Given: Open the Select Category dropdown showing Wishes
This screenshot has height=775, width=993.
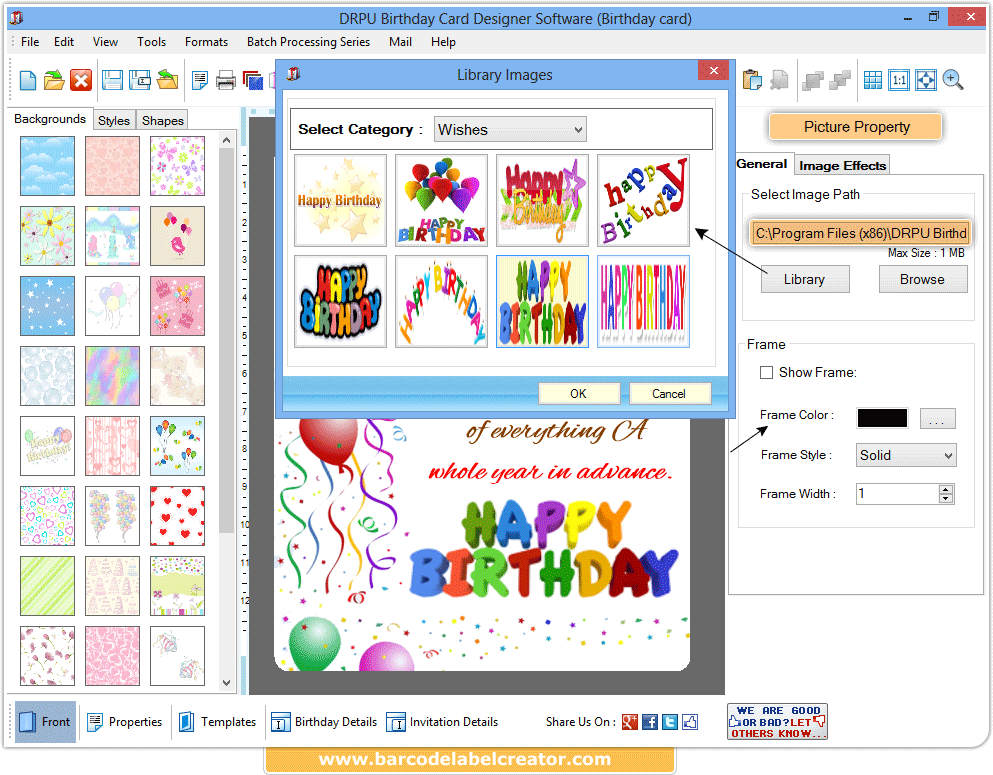Looking at the screenshot, I should pyautogui.click(x=510, y=129).
